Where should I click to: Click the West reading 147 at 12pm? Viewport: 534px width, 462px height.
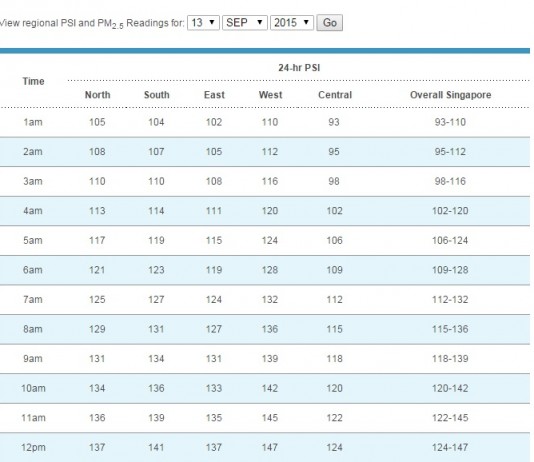pos(270,447)
